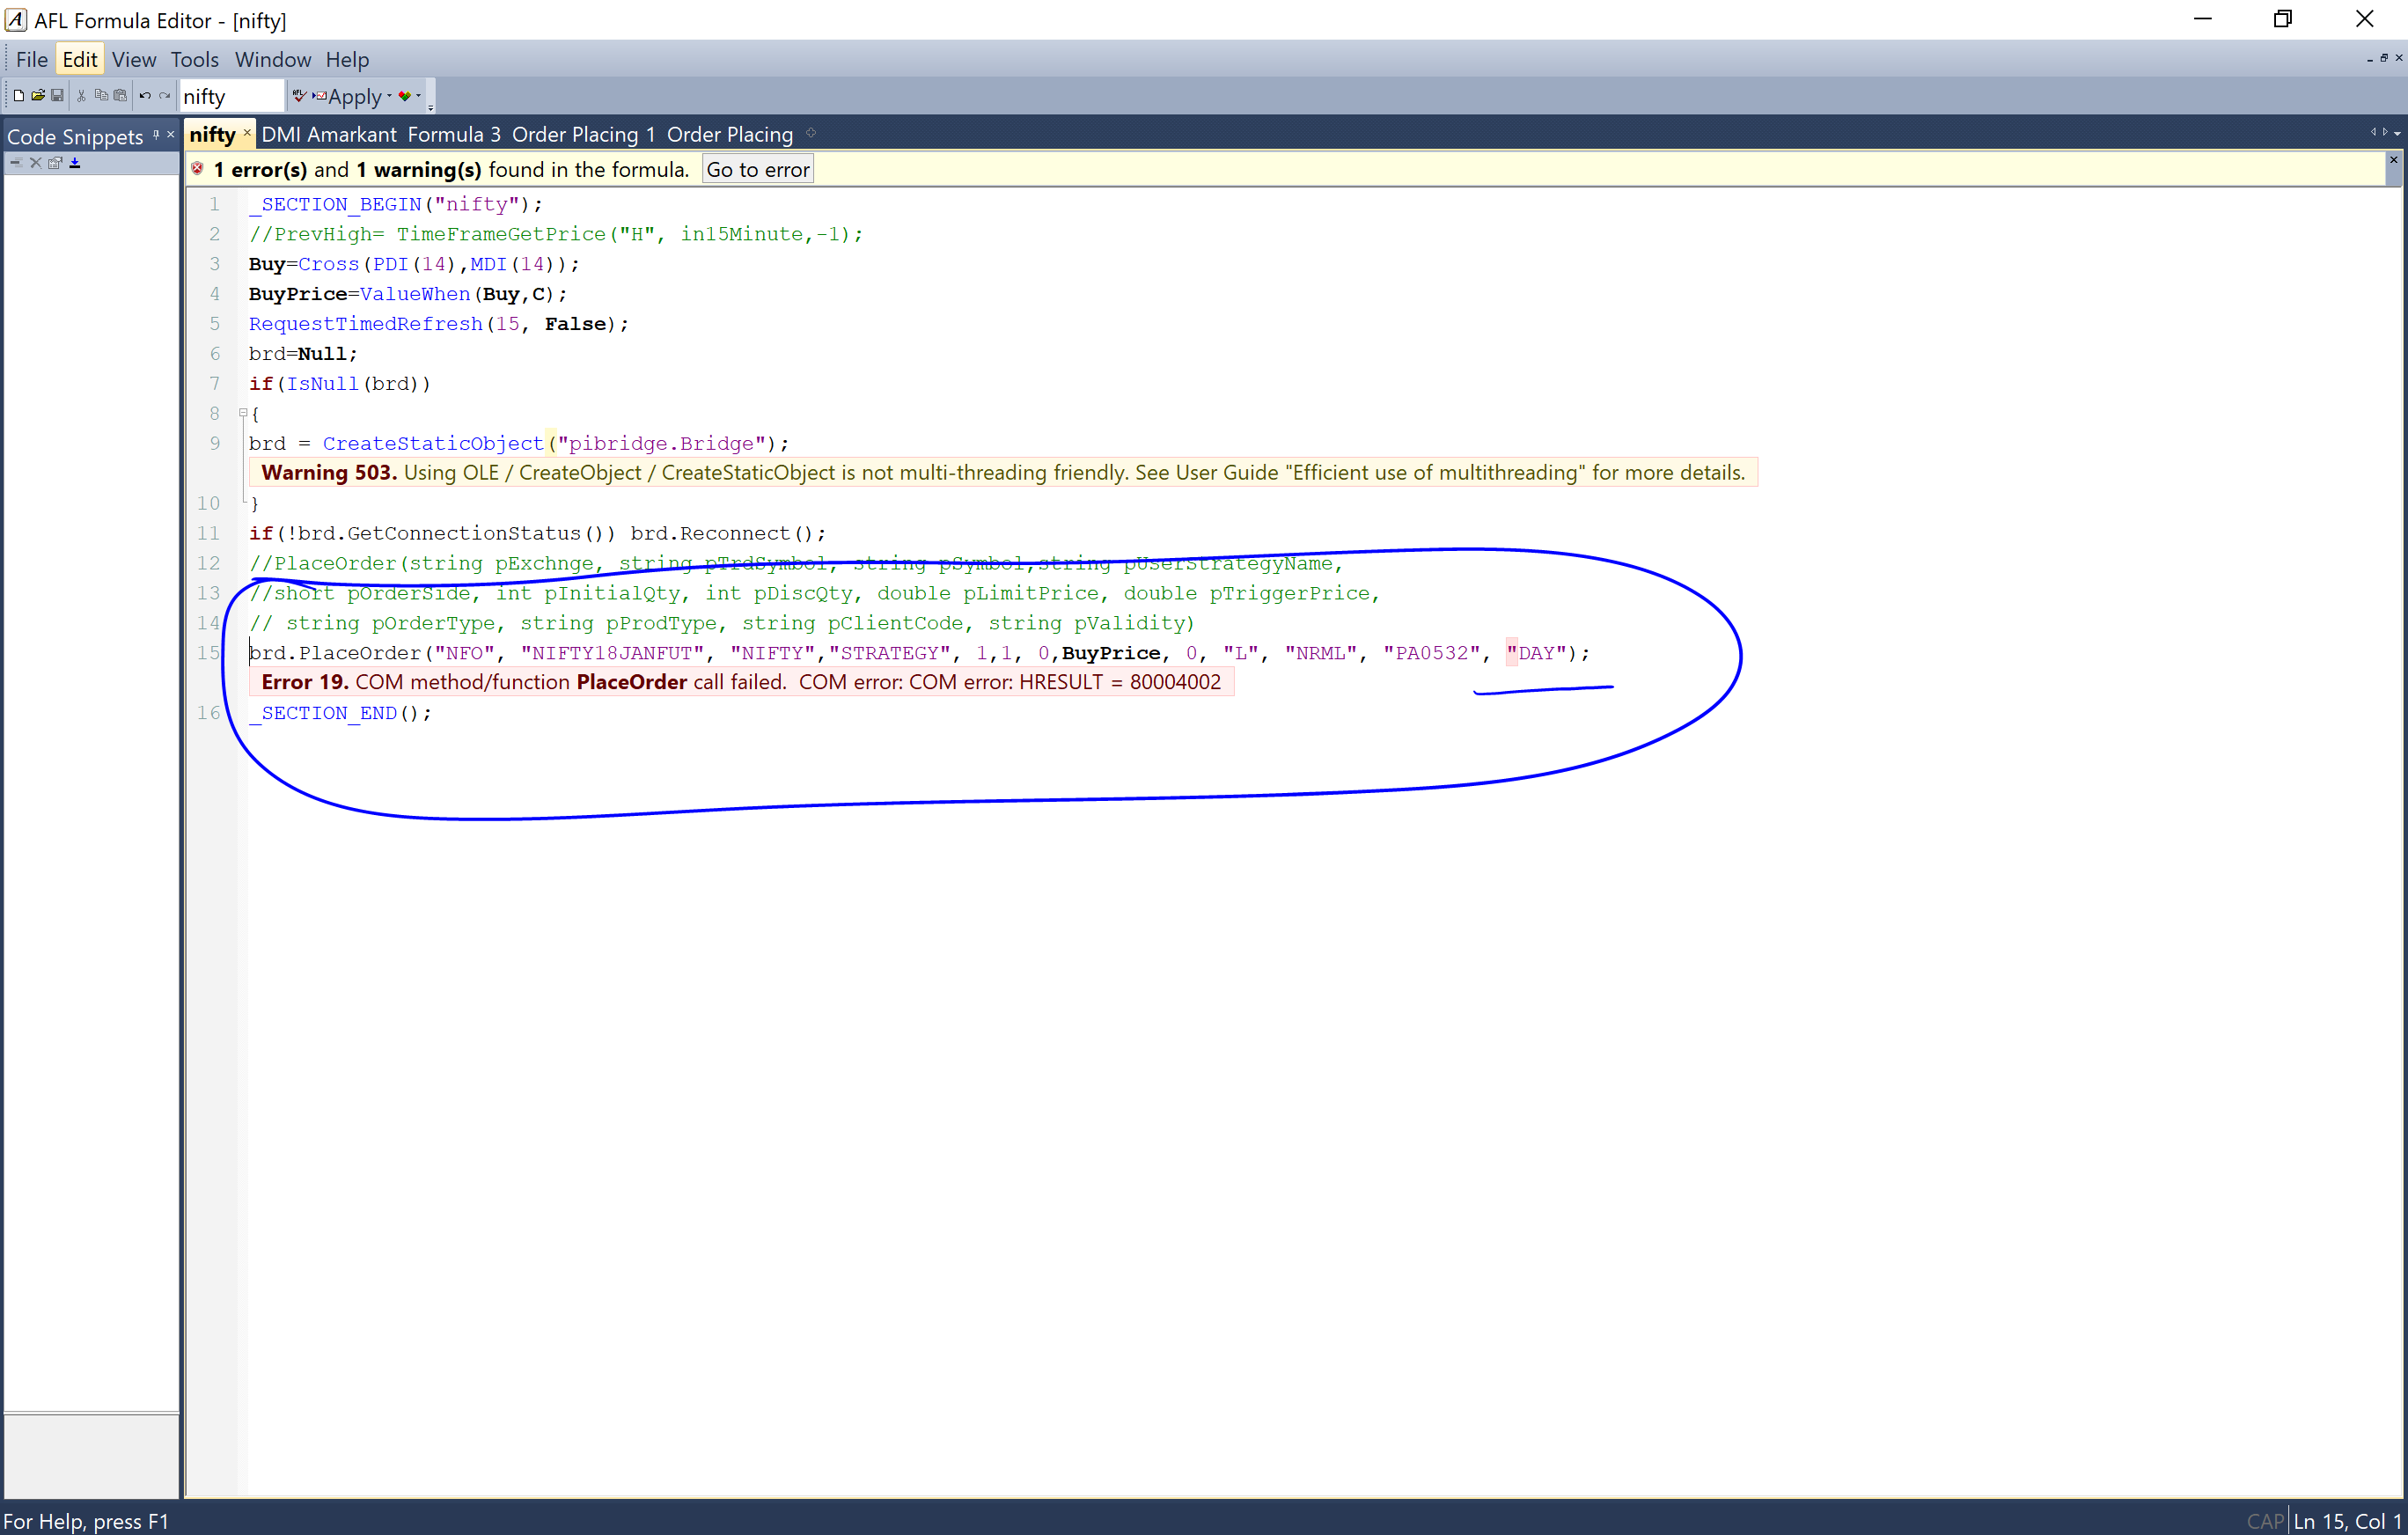Switch to the Order Placing 1 tab
The image size is (2408, 1535).
(583, 135)
